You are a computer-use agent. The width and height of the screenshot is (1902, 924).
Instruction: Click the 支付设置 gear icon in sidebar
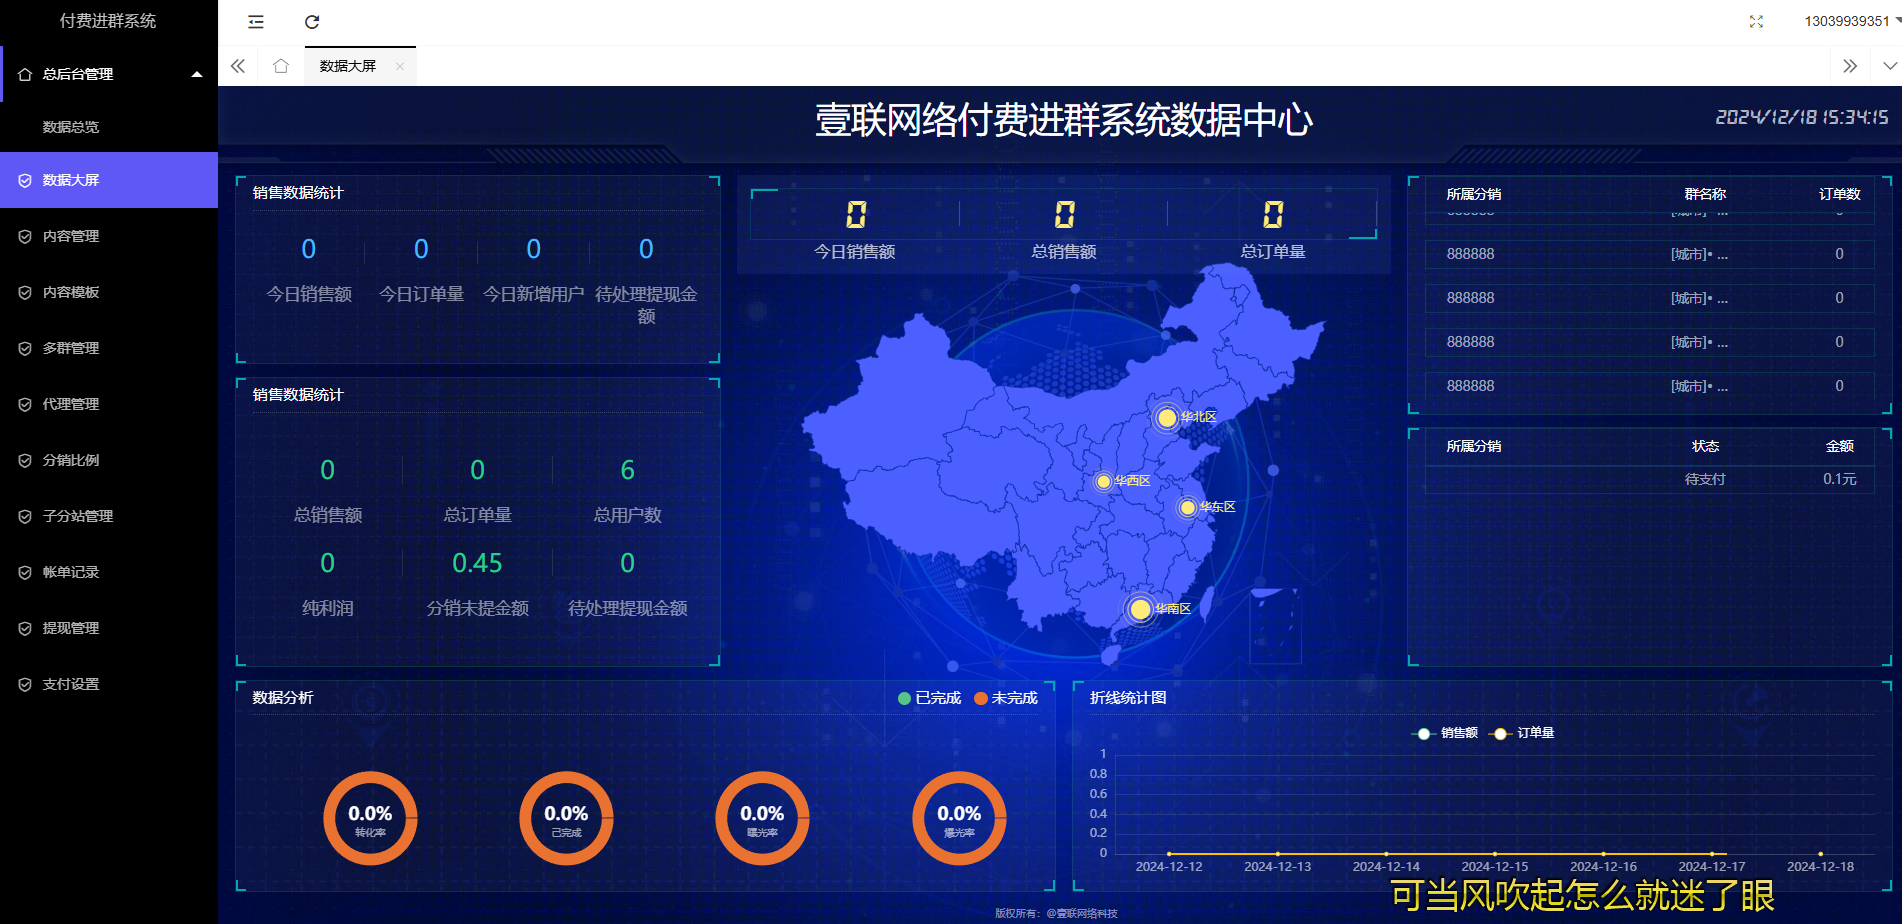(25, 684)
